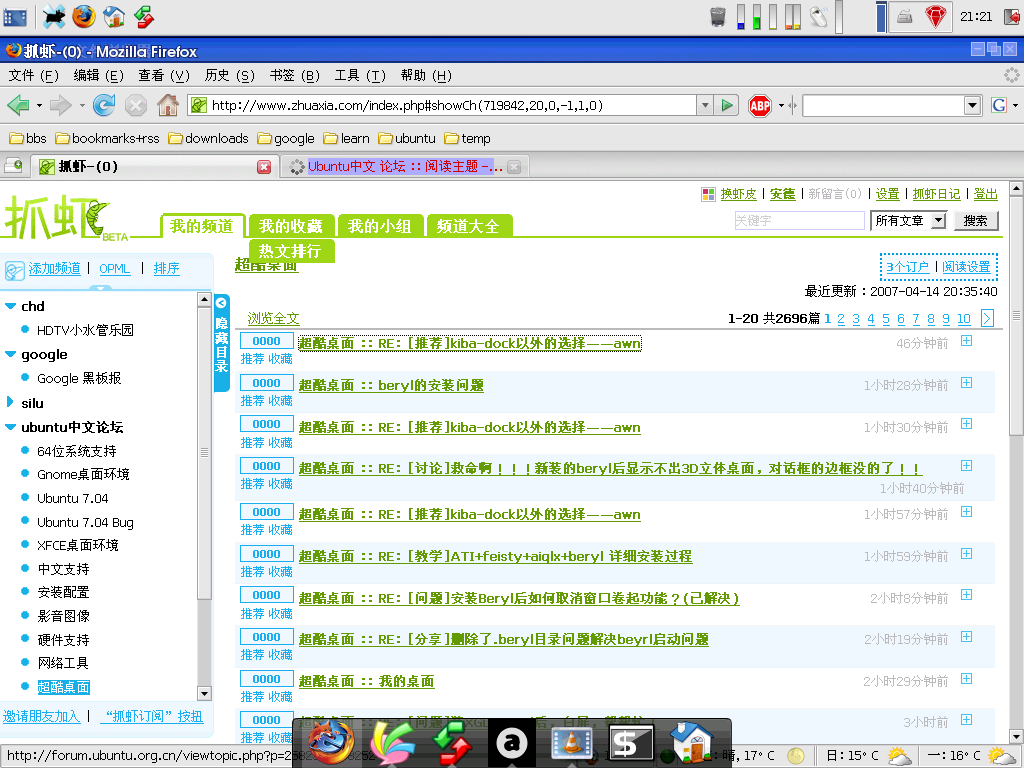This screenshot has width=1024, height=768.
Task: Open the 文件 (F) menu
Action: (x=33, y=76)
